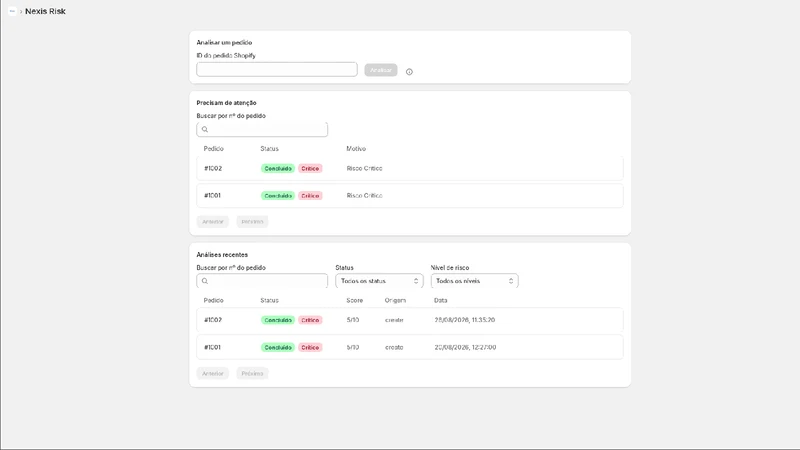Click the Crítico badge of #1002 in Análises recentes
Screen dimensions: 800x450
coord(310,320)
